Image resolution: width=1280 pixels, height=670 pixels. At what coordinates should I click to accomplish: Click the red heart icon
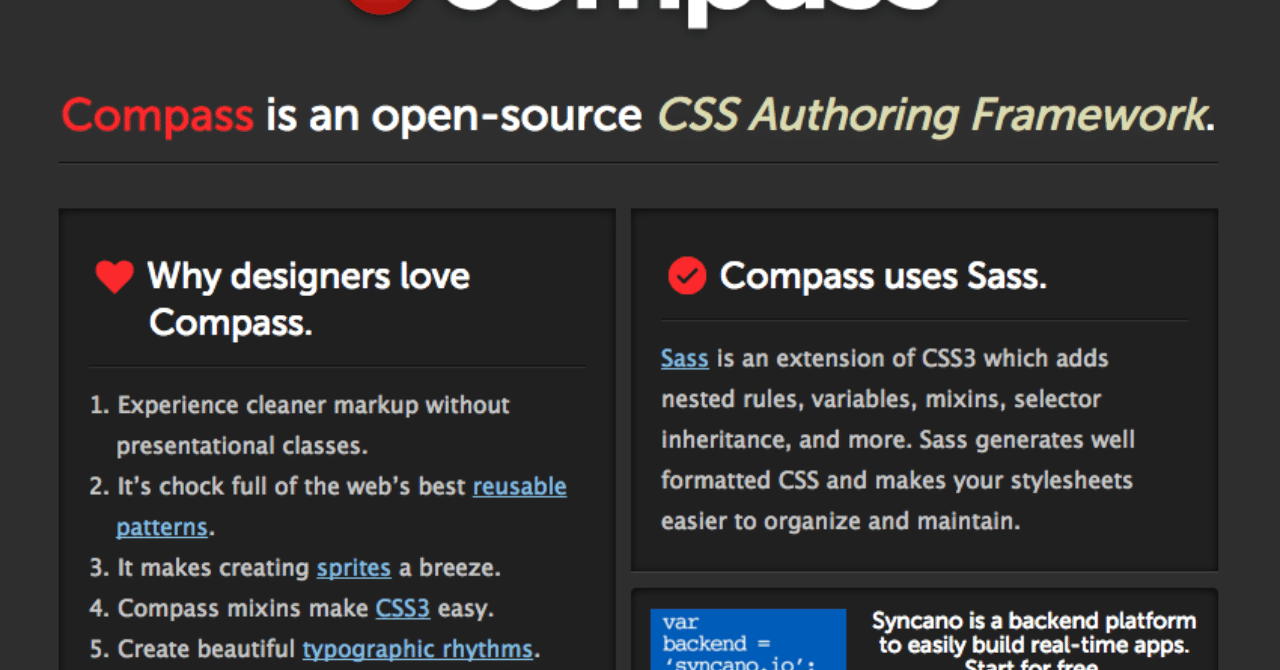pyautogui.click(x=114, y=277)
